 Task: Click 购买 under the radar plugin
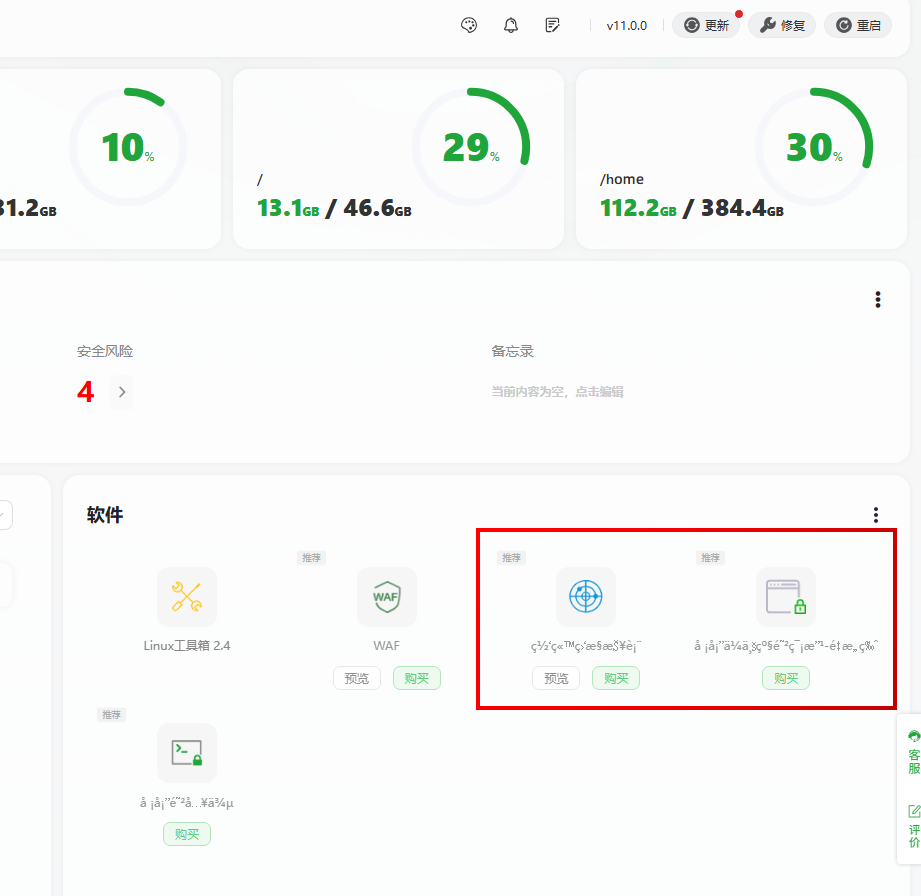point(616,679)
